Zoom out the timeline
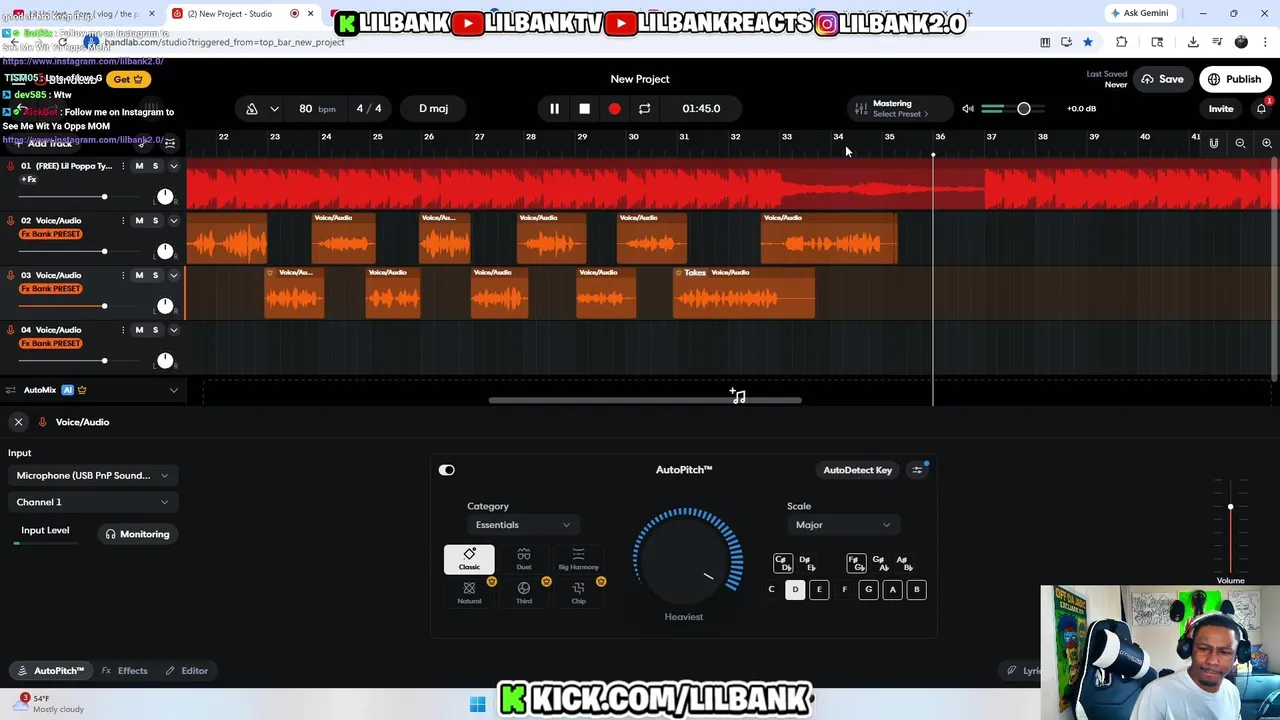Screen dimensions: 1280x720 (x=1240, y=144)
